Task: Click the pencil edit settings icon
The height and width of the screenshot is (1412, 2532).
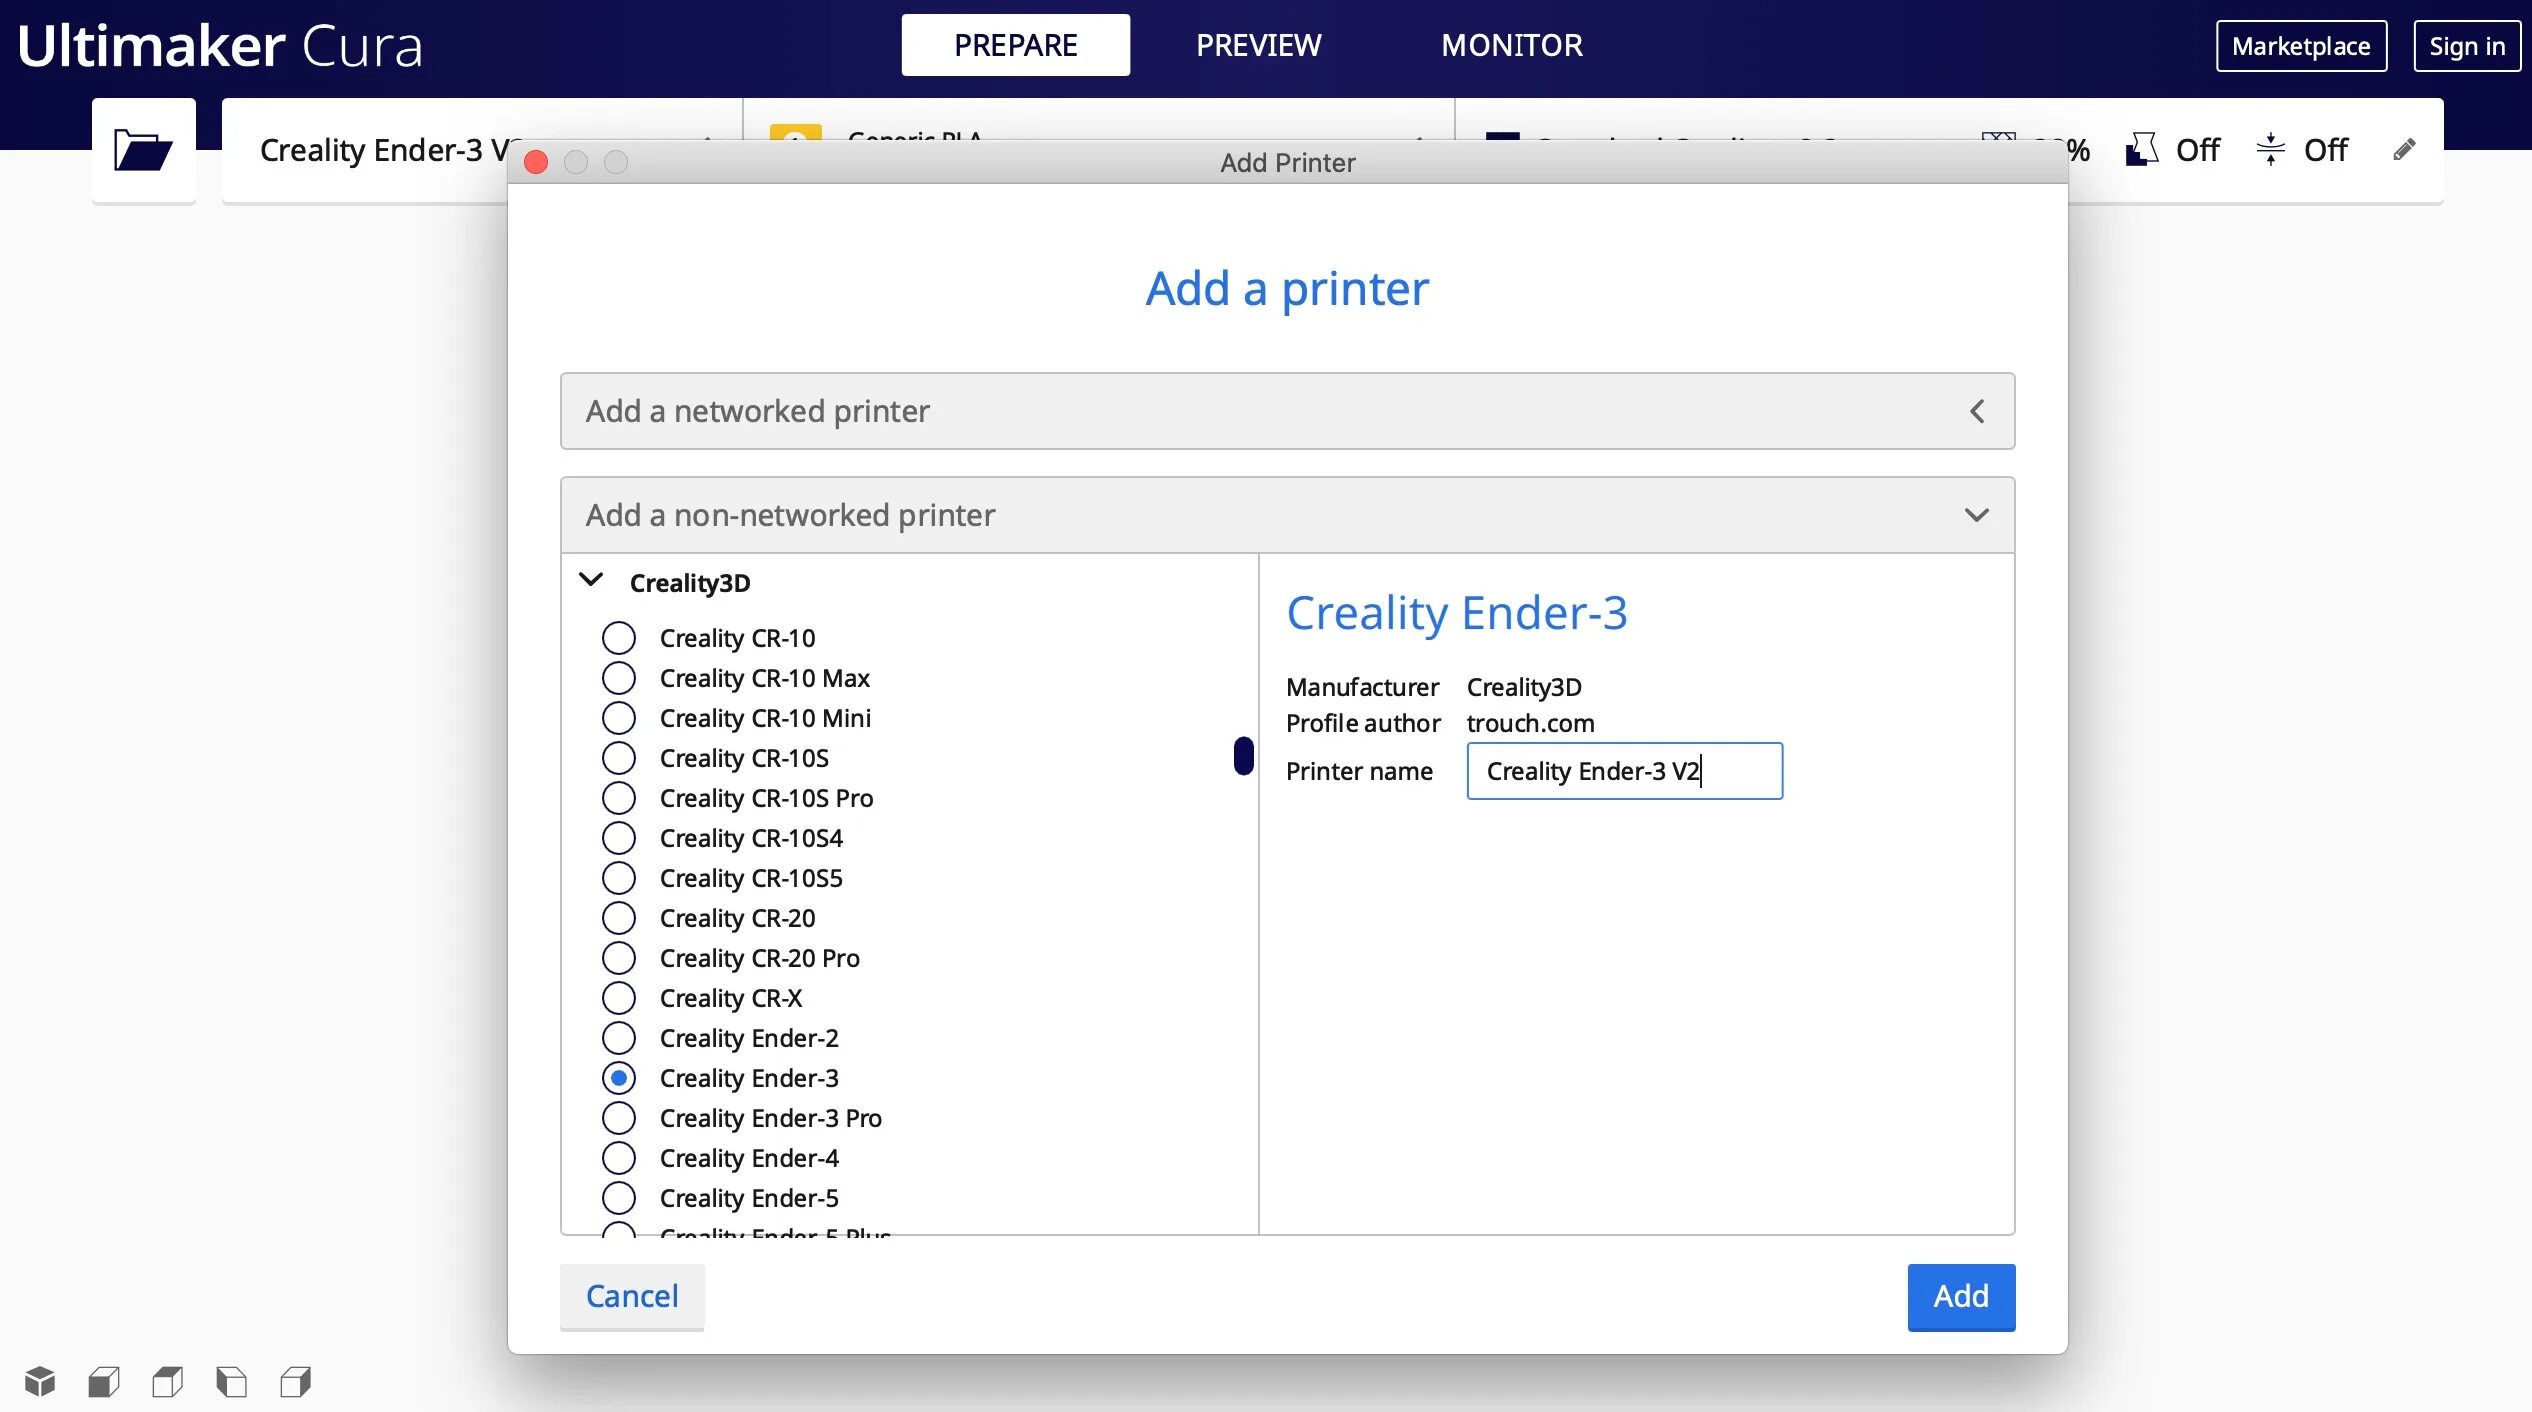Action: [x=2404, y=150]
